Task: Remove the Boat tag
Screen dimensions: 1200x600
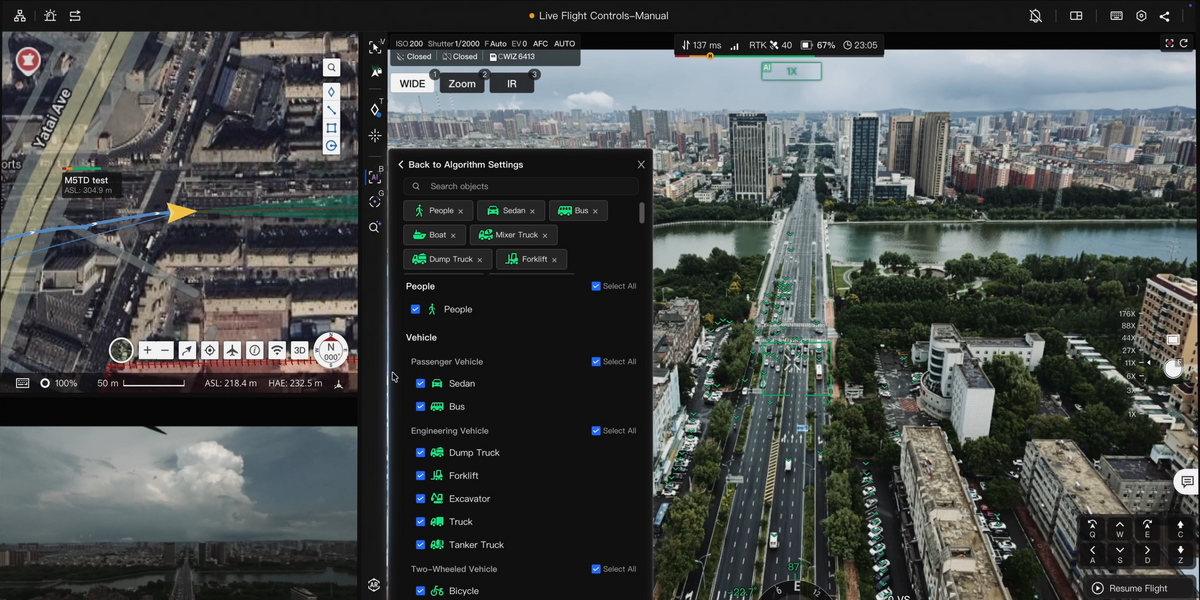Action: coord(453,235)
